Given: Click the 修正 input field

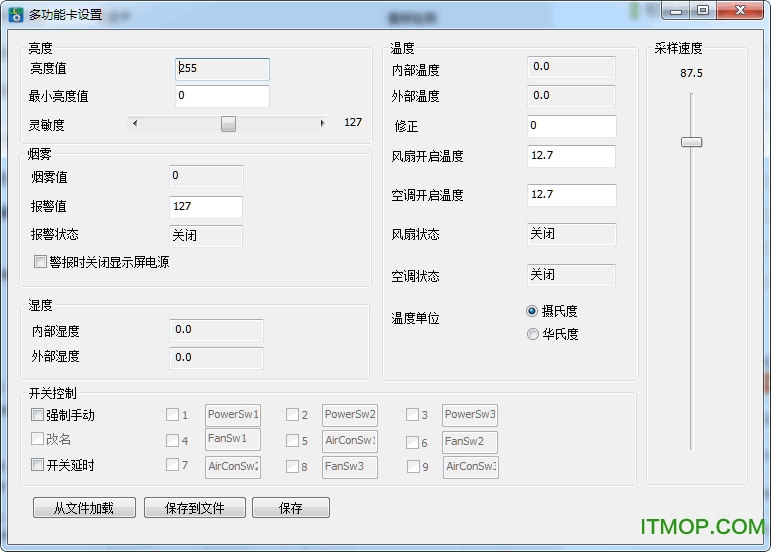Looking at the screenshot, I should (x=571, y=126).
